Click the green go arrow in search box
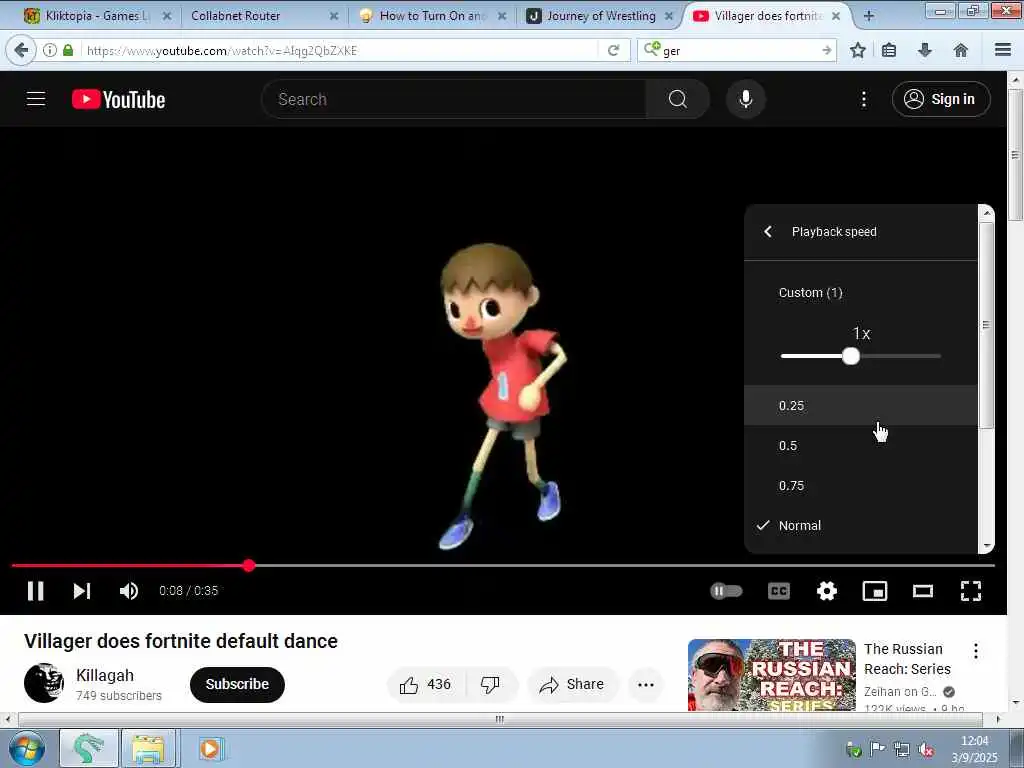The width and height of the screenshot is (1024, 768). (827, 50)
